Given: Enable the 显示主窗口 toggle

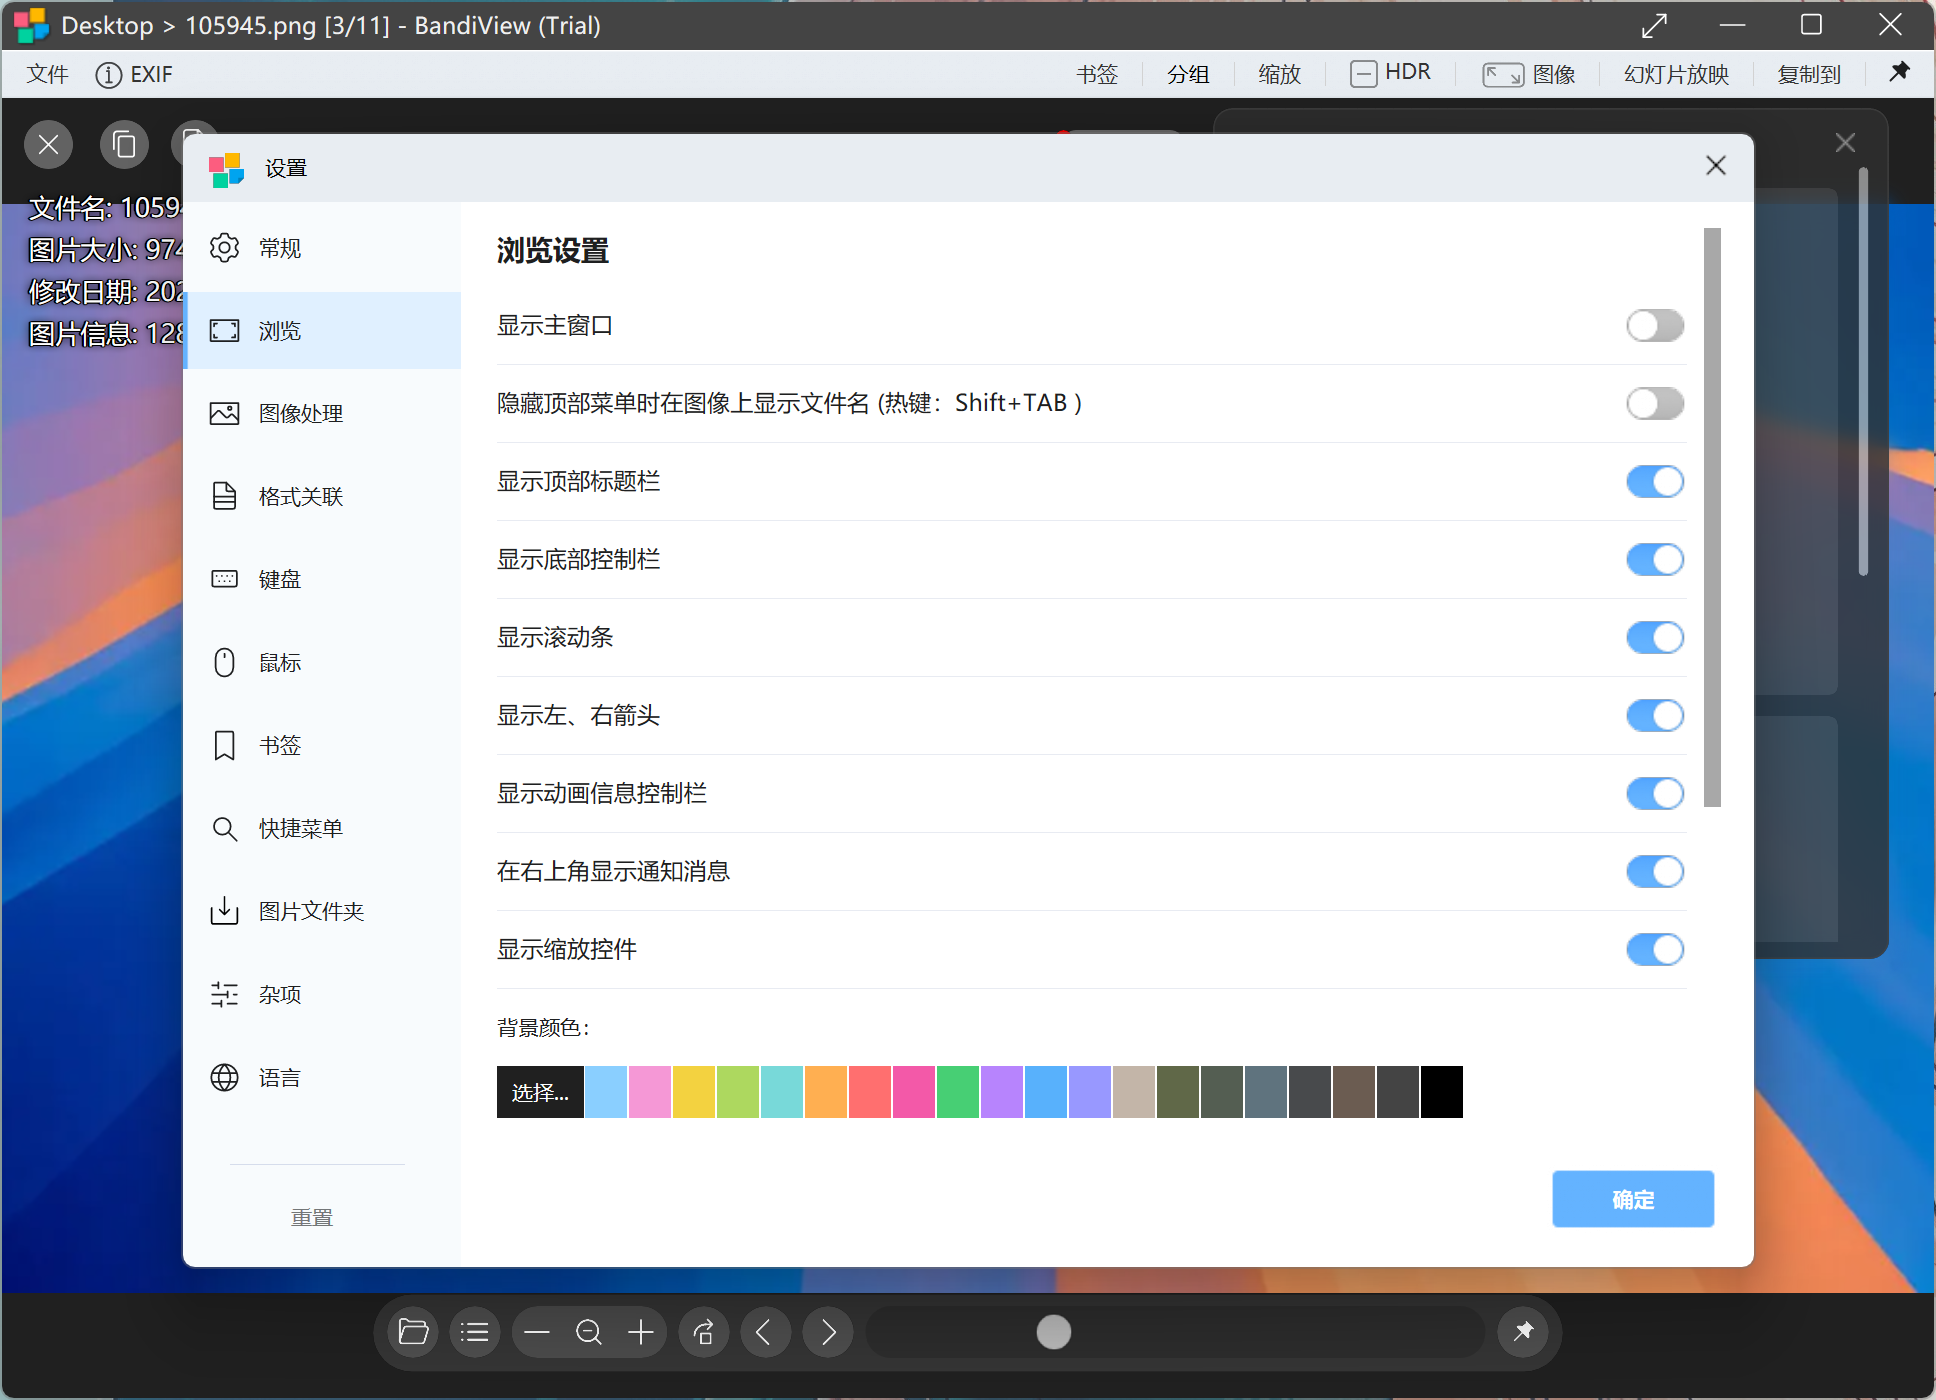Looking at the screenshot, I should tap(1655, 326).
